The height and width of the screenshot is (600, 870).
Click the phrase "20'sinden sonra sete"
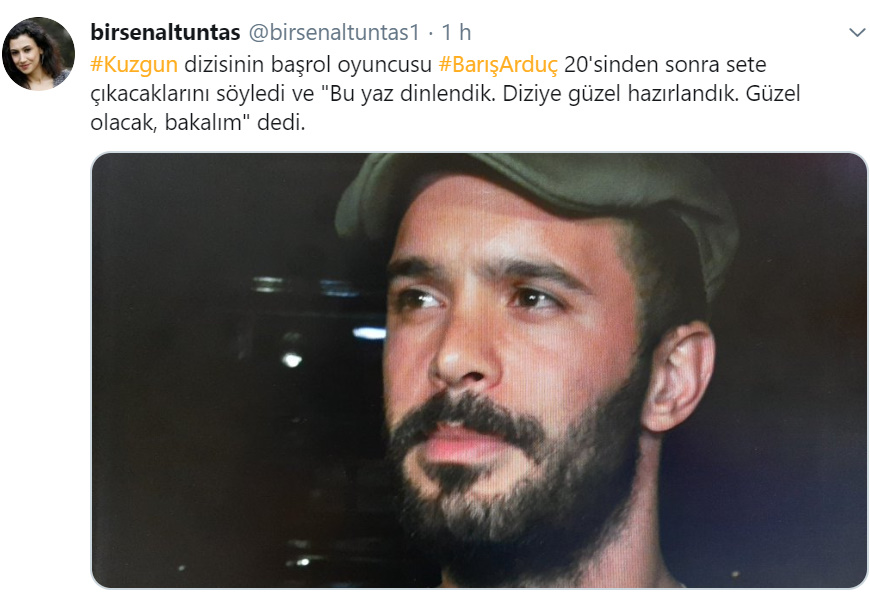point(665,64)
